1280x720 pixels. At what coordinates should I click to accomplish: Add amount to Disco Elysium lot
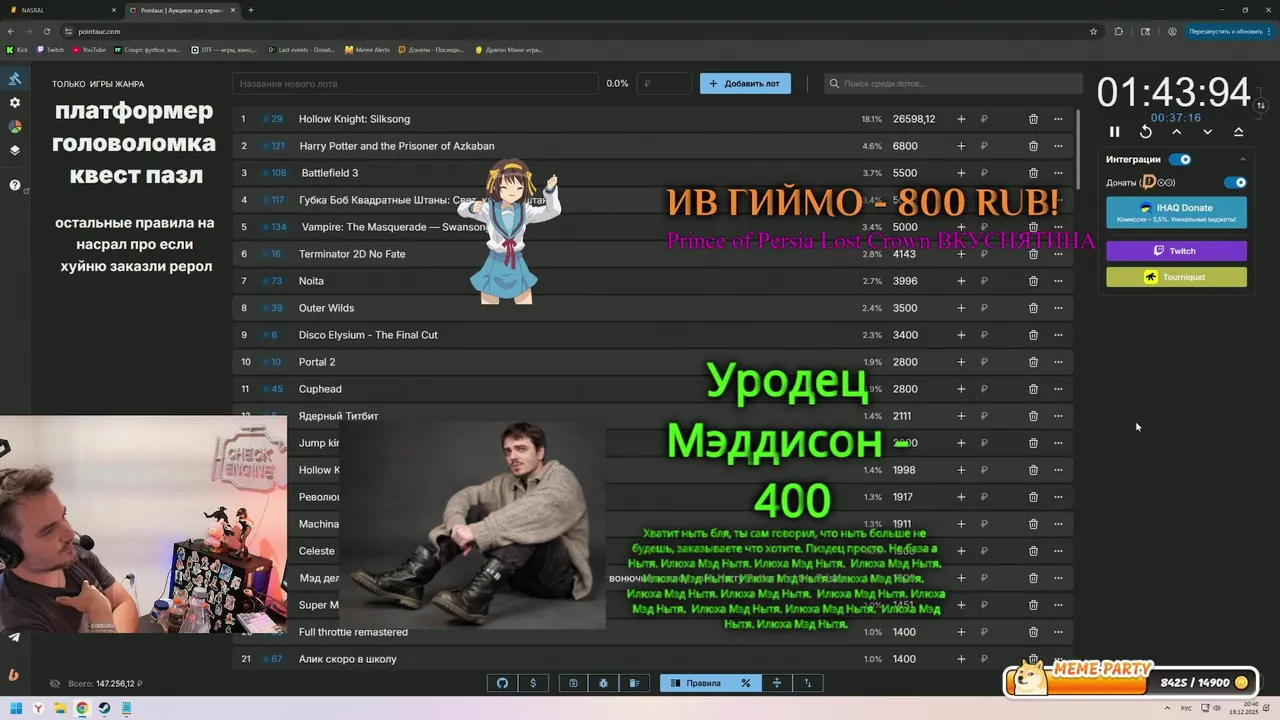point(961,335)
